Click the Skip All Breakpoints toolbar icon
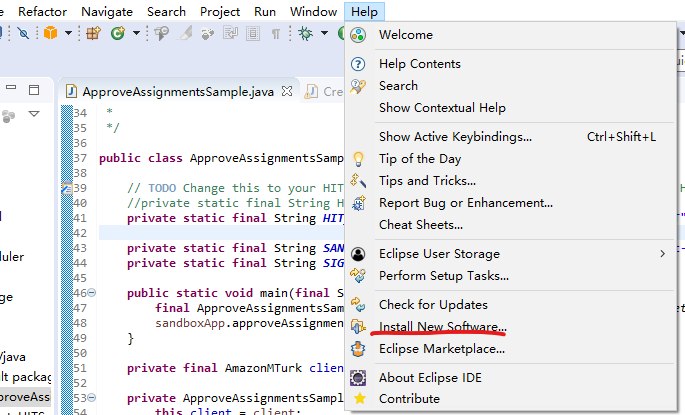The height and width of the screenshot is (415, 685). tap(23, 33)
